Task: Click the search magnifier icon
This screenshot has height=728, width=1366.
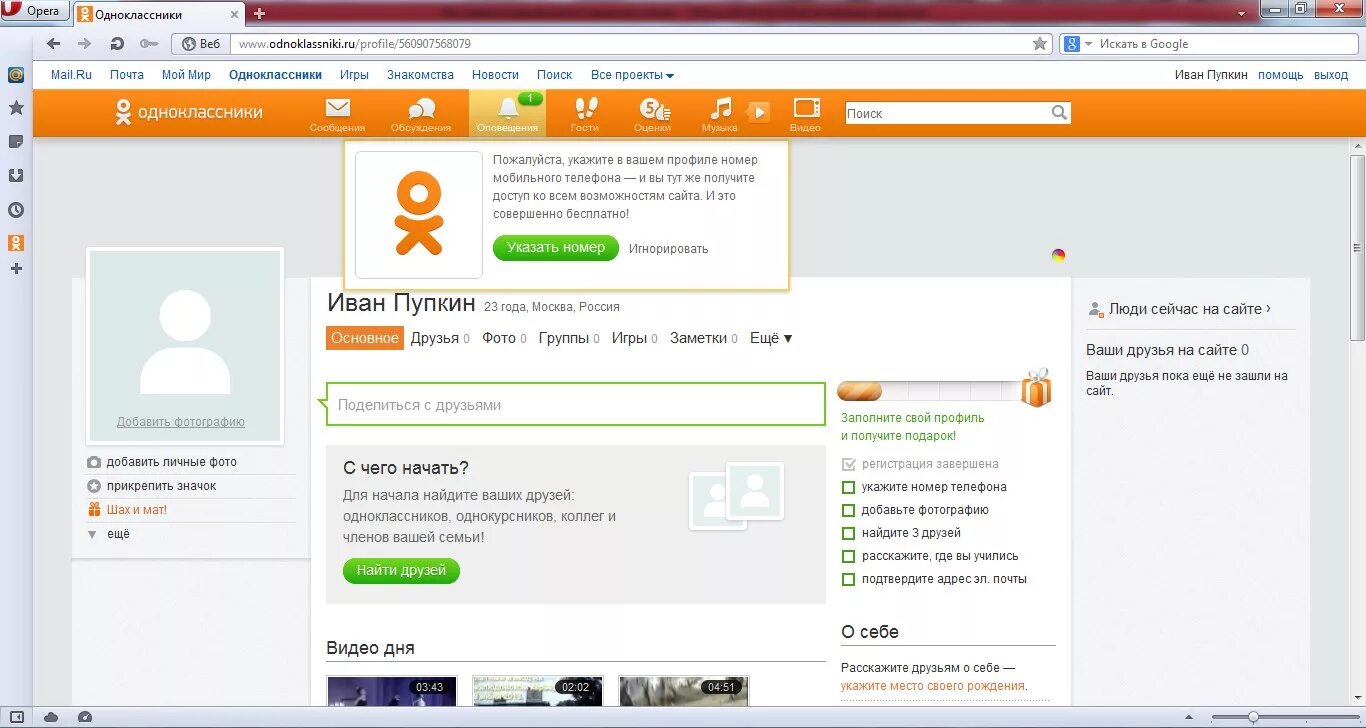Action: point(1059,113)
